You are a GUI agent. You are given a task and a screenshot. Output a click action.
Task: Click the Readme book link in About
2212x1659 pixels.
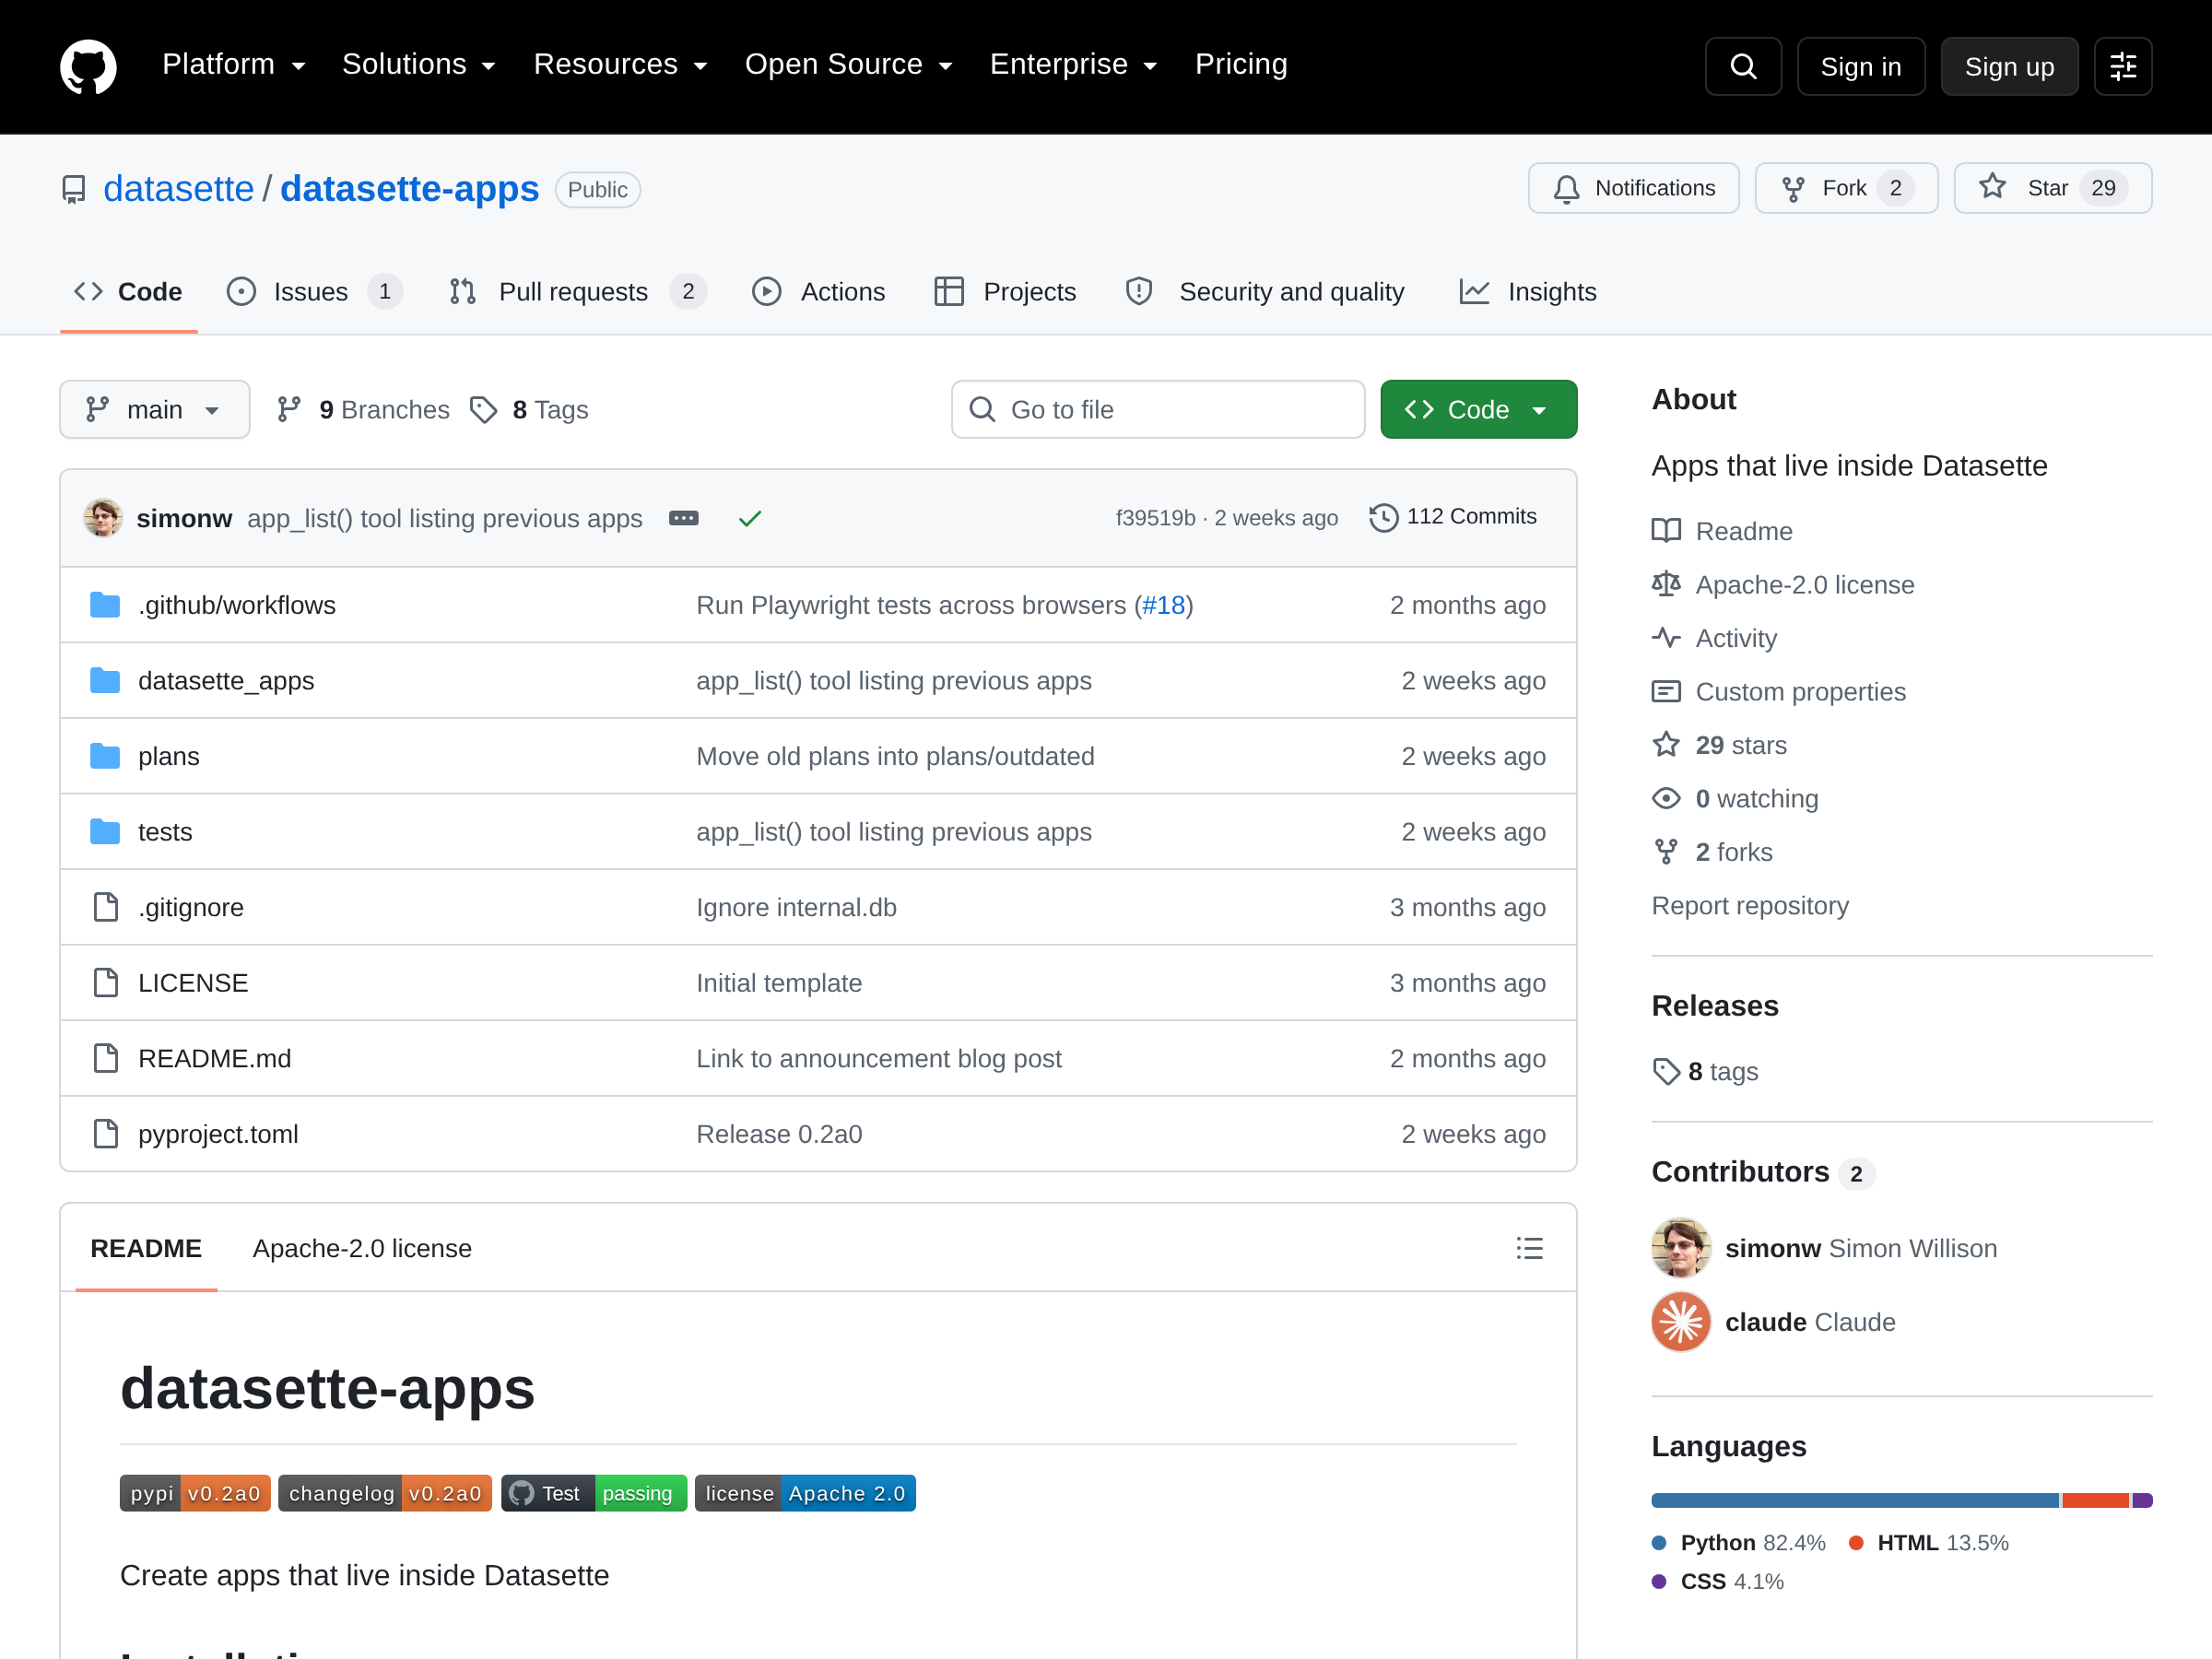click(x=1722, y=531)
